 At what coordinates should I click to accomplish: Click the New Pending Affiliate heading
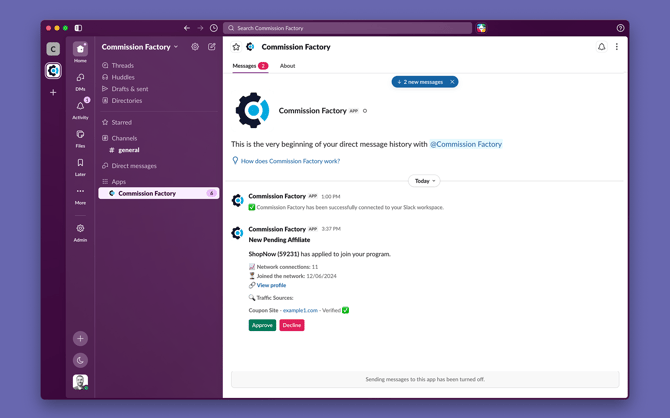(x=279, y=240)
